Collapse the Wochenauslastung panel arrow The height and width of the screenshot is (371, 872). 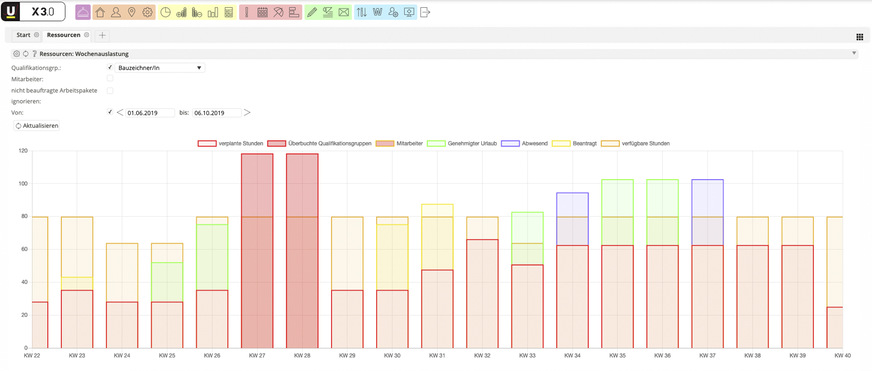click(854, 54)
